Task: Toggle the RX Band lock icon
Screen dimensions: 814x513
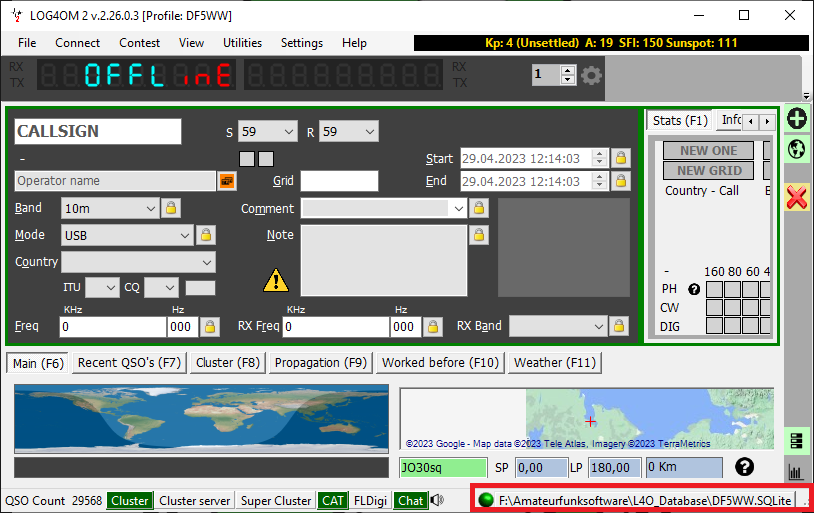Action: pos(619,326)
